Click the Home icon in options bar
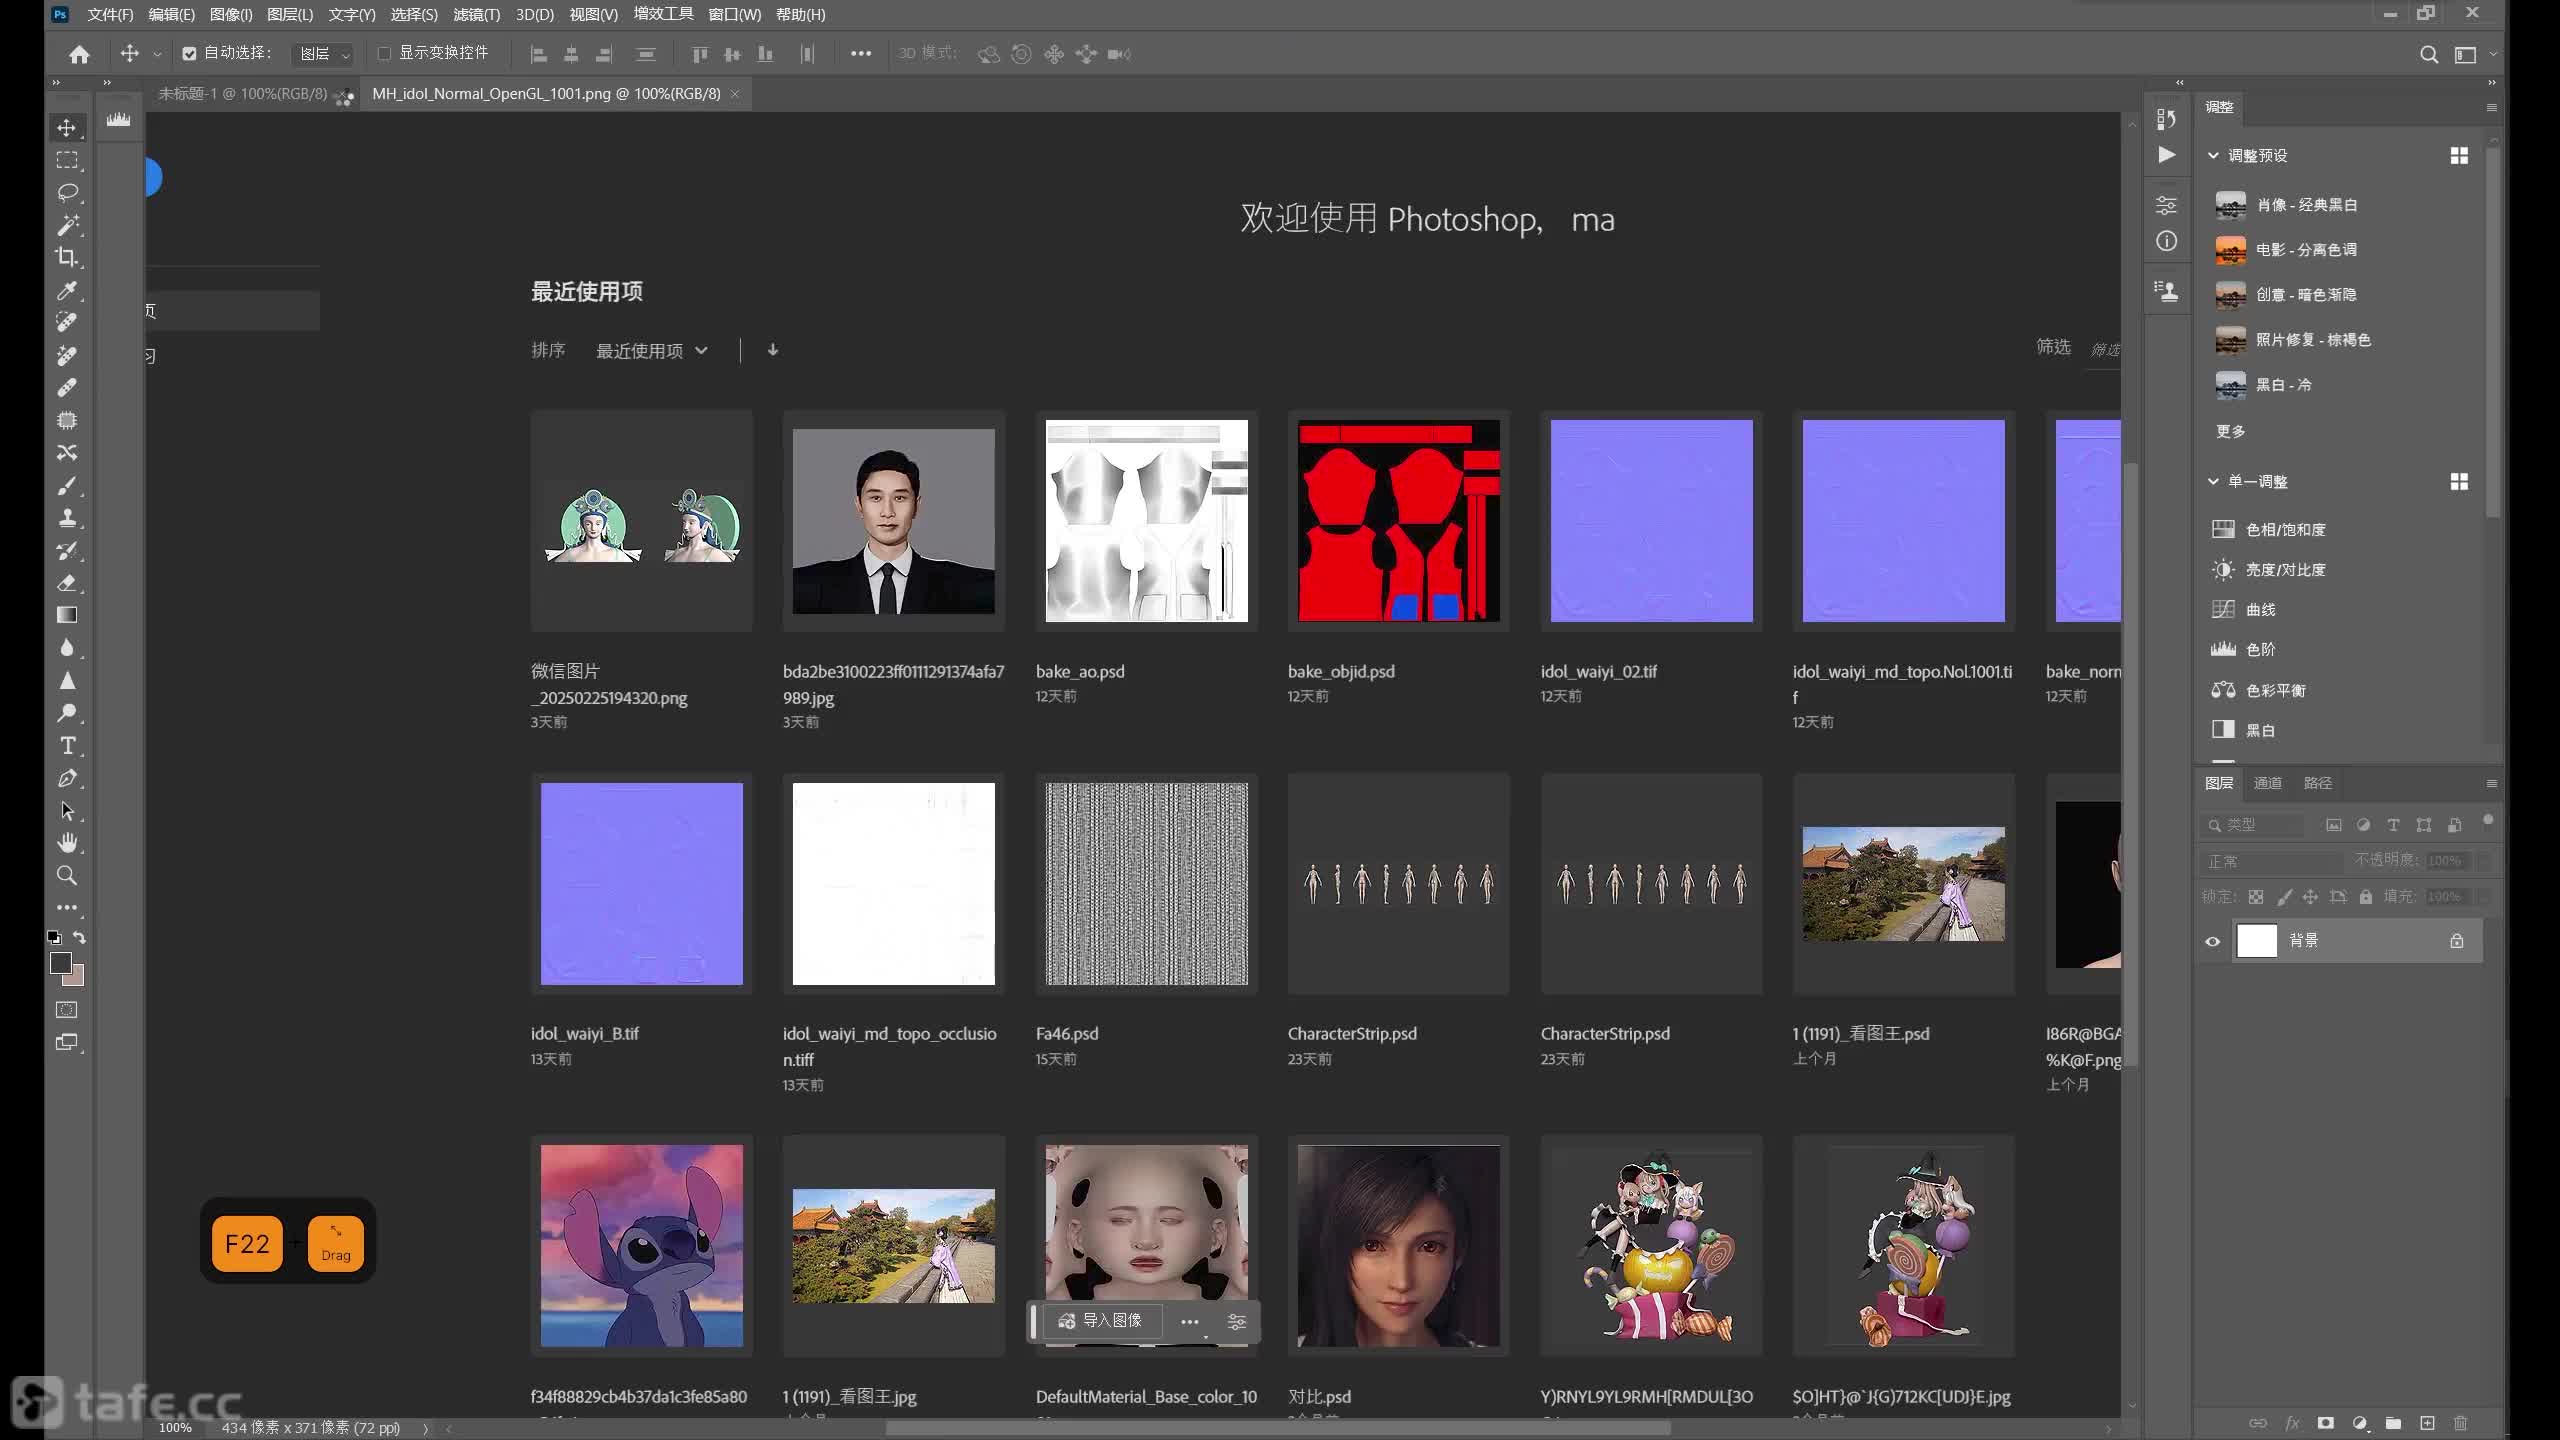This screenshot has height=1440, width=2560. coord(79,54)
